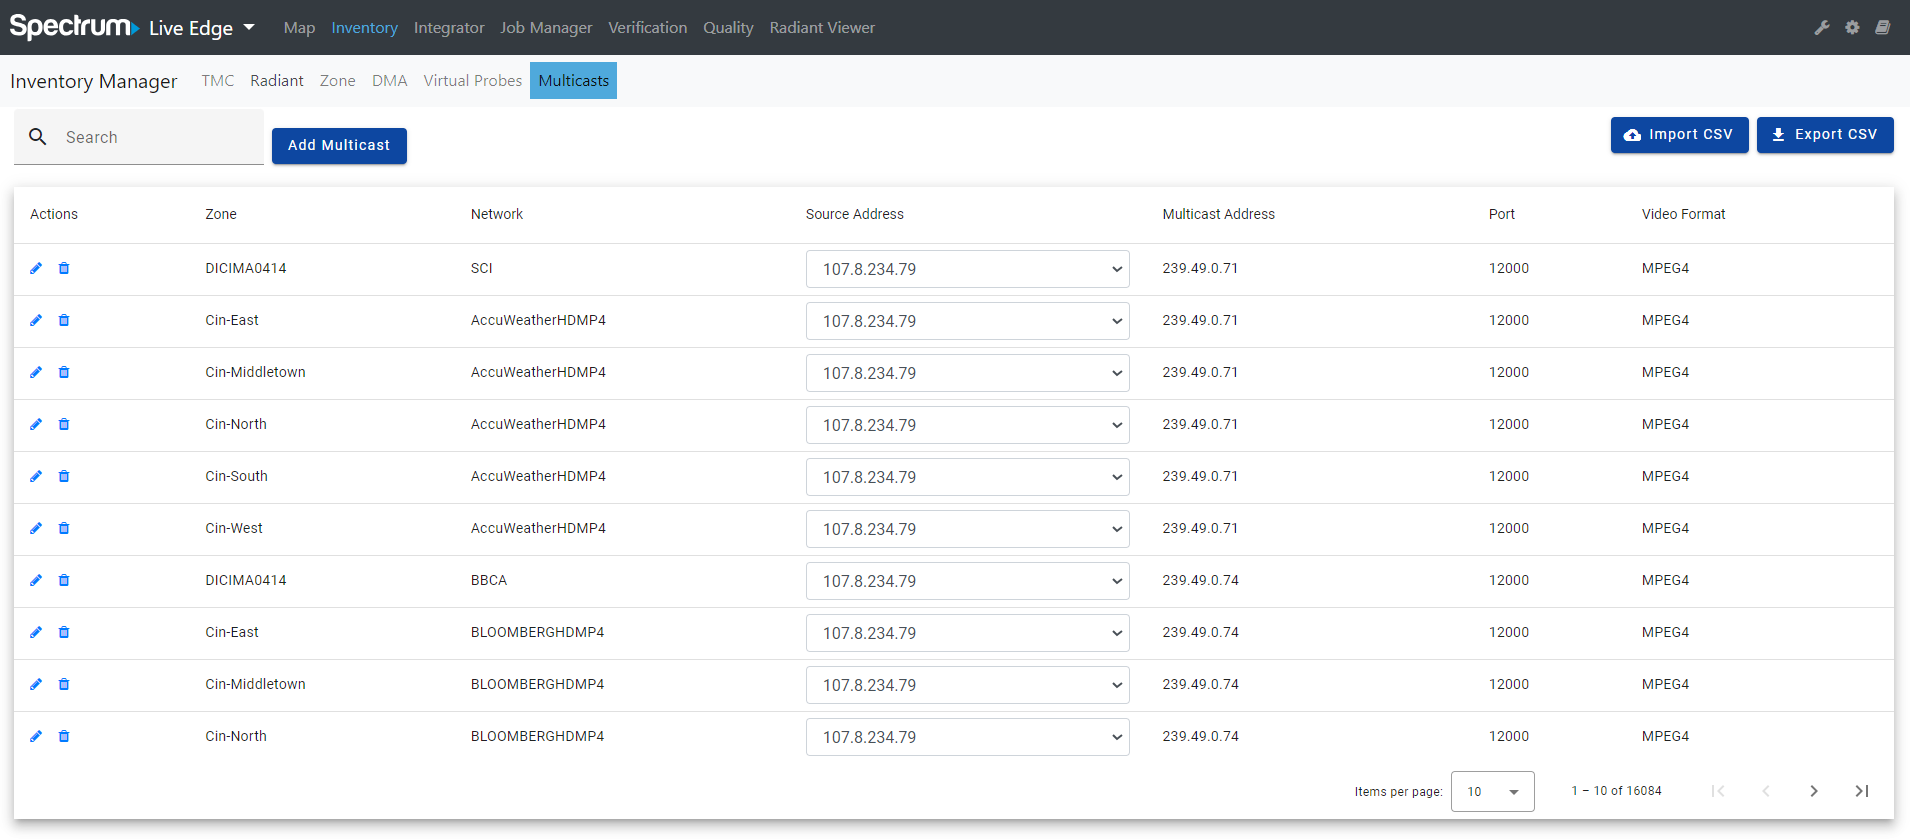Open source address dropdown for Cin-Middletown BLOOMBERGHDMP4
Viewport: 1910px width, 840px height.
(968, 685)
